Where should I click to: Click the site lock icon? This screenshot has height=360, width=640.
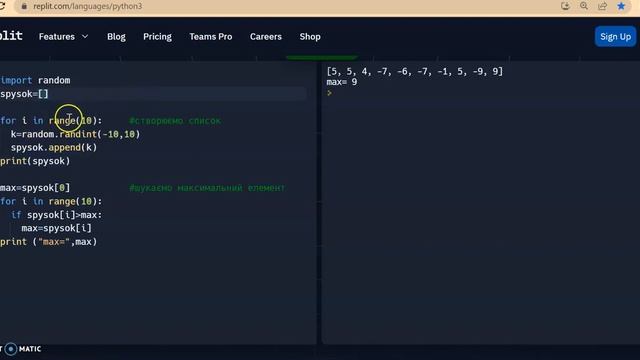24,7
